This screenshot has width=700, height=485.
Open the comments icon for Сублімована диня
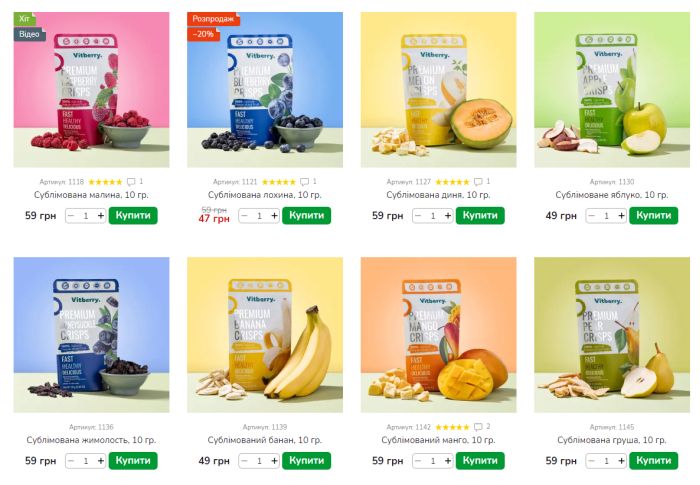tap(478, 182)
